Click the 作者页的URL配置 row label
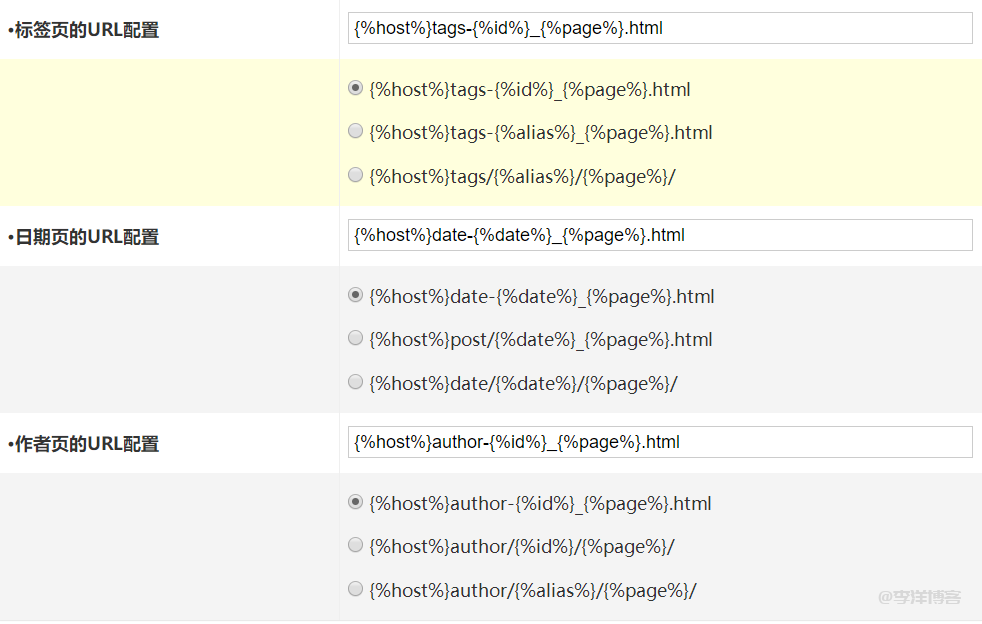The height and width of the screenshot is (624, 982). (83, 444)
